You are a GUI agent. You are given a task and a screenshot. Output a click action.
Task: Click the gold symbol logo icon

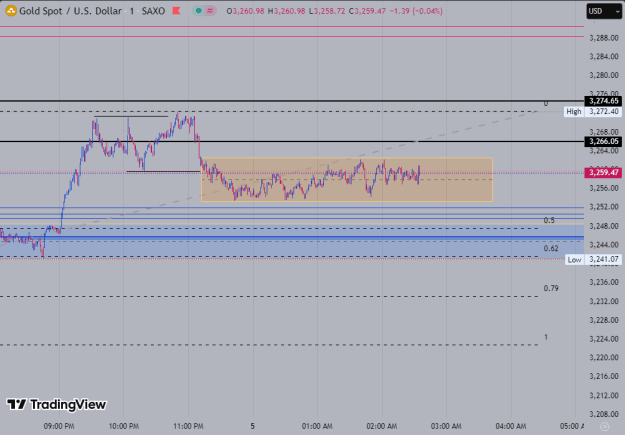coord(11,11)
